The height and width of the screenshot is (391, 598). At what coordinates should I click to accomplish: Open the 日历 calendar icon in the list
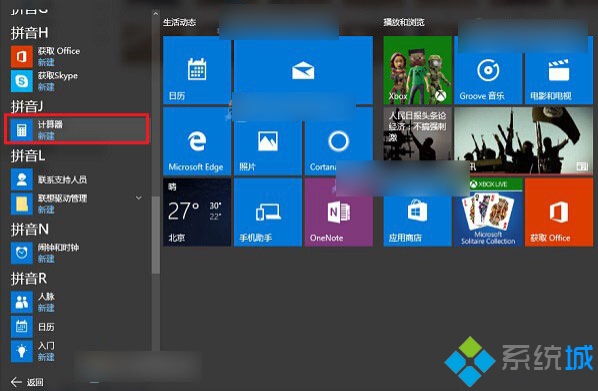(x=21, y=327)
